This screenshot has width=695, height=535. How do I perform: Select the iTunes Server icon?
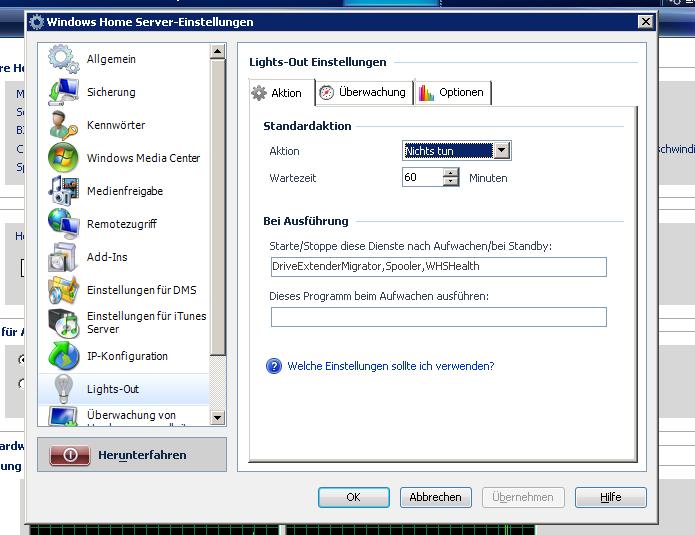click(63, 323)
